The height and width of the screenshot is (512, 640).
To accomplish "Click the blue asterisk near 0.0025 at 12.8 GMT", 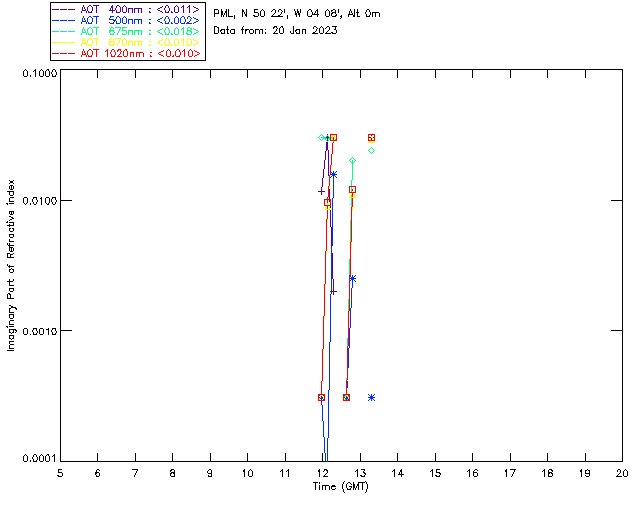I will 353,278.
